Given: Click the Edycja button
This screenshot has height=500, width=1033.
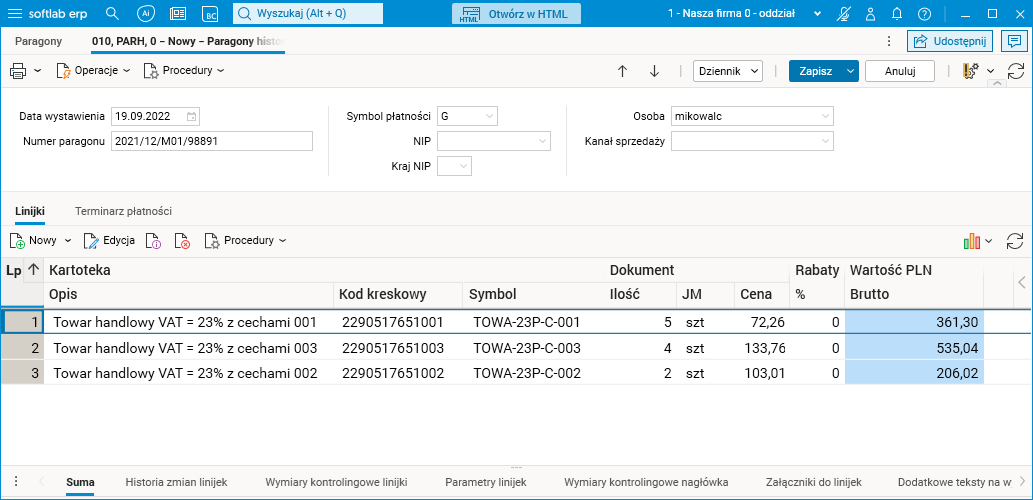Looking at the screenshot, I should (x=109, y=241).
